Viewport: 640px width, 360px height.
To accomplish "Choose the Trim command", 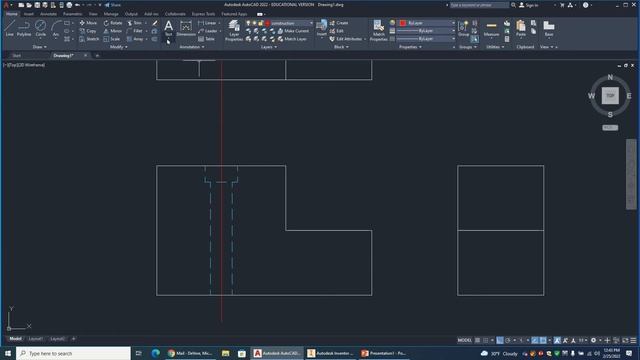I will 135,23.
